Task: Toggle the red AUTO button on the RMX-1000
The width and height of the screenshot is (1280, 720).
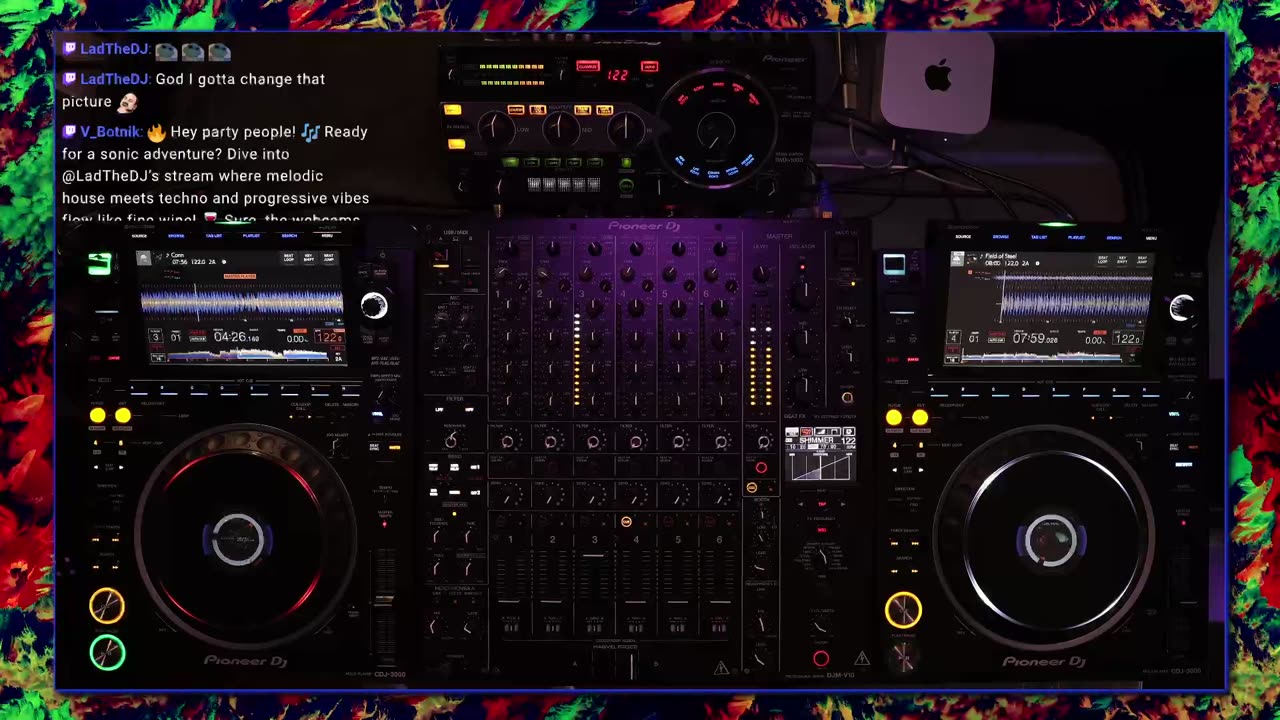Action: click(650, 67)
